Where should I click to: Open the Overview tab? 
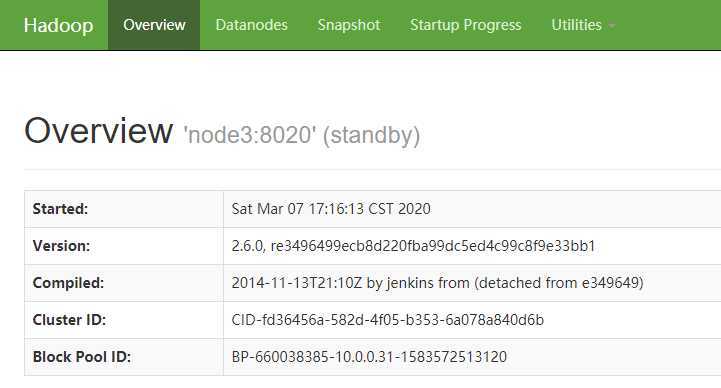pyautogui.click(x=154, y=25)
